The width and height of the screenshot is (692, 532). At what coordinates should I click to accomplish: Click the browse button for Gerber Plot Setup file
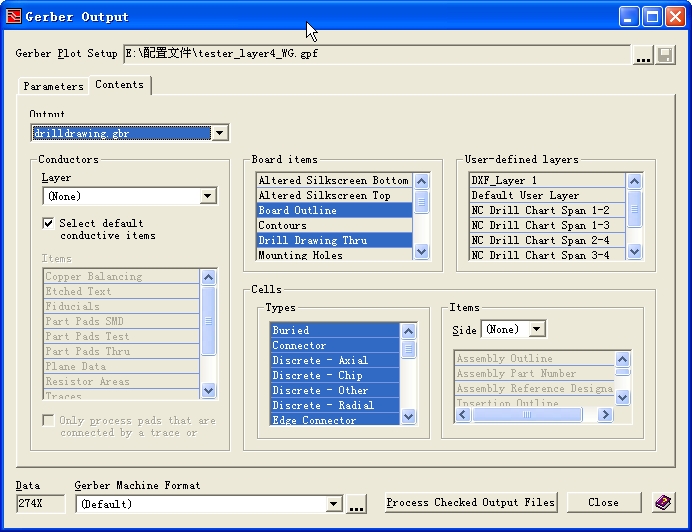(x=643, y=55)
